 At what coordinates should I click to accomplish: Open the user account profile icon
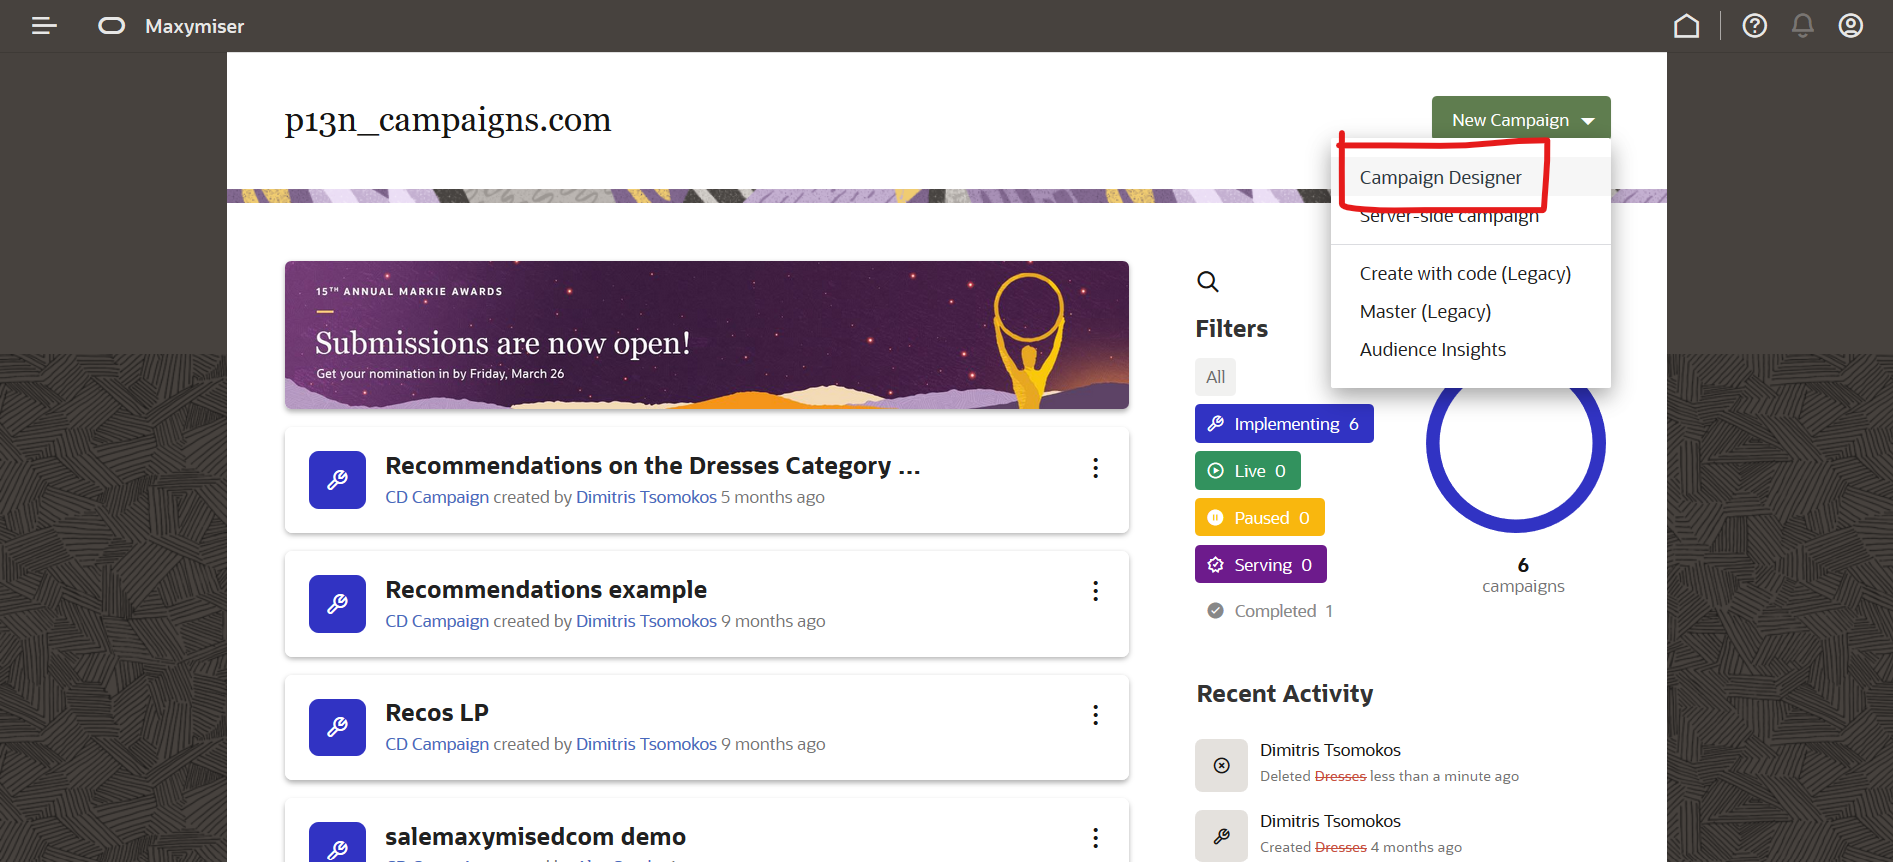click(1850, 26)
